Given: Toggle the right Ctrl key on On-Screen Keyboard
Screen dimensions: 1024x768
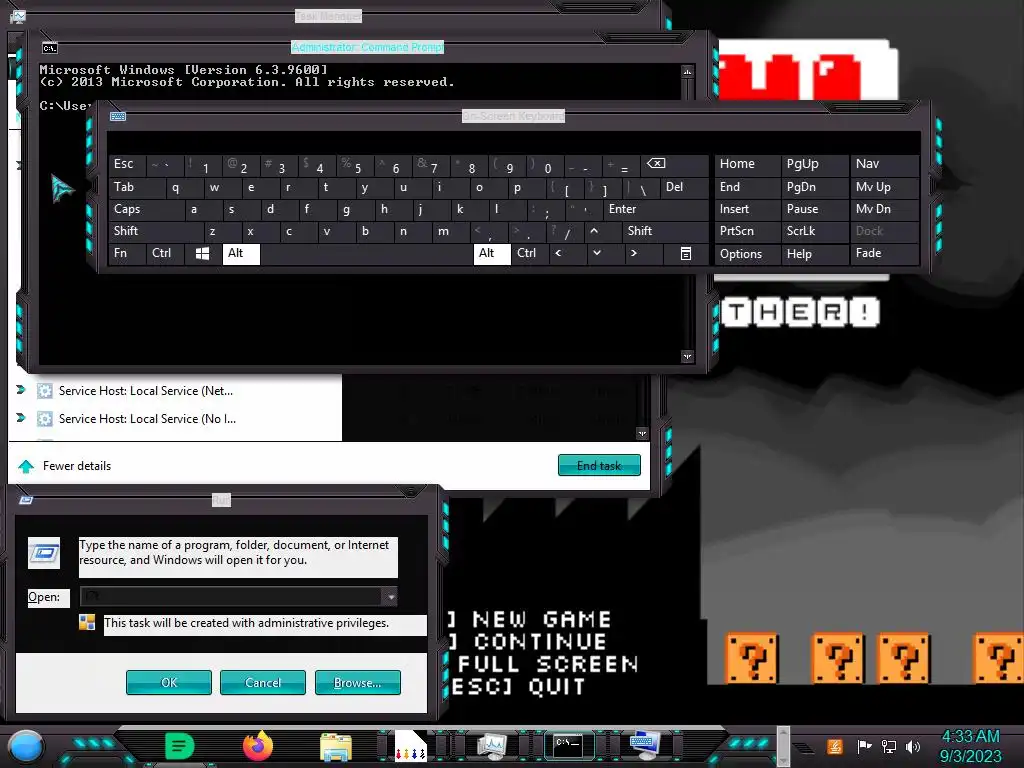Looking at the screenshot, I should point(530,253).
